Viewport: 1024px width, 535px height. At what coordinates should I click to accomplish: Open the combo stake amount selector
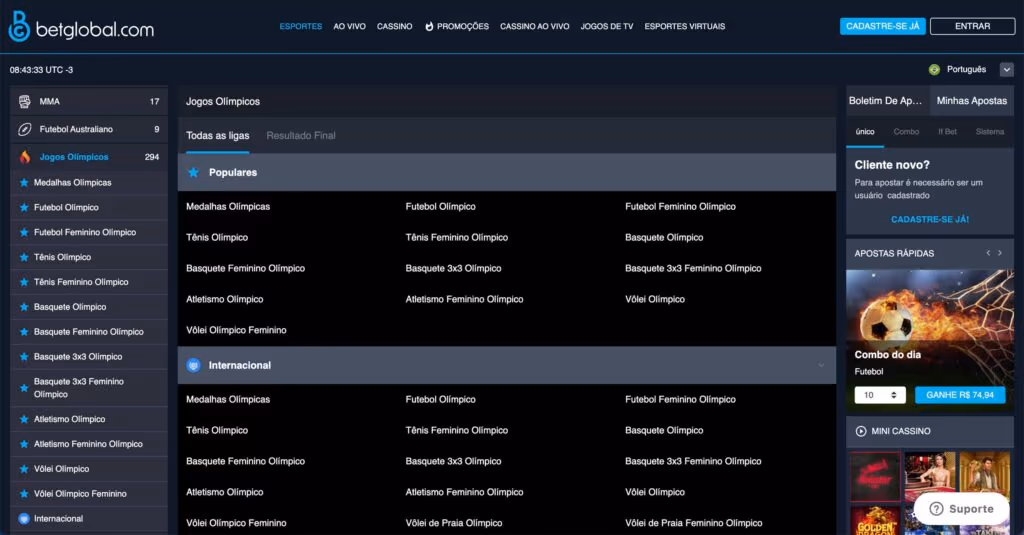(x=880, y=395)
